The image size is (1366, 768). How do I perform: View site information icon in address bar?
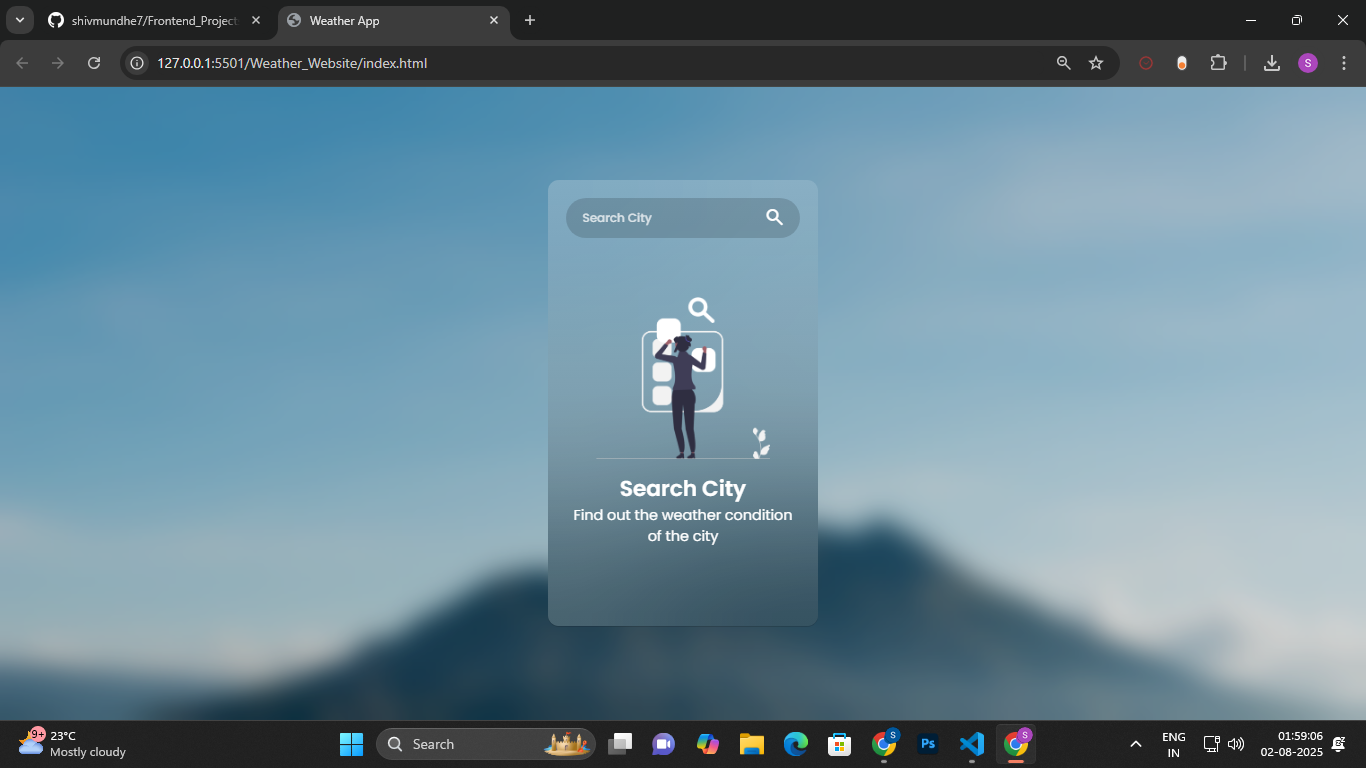coord(138,63)
